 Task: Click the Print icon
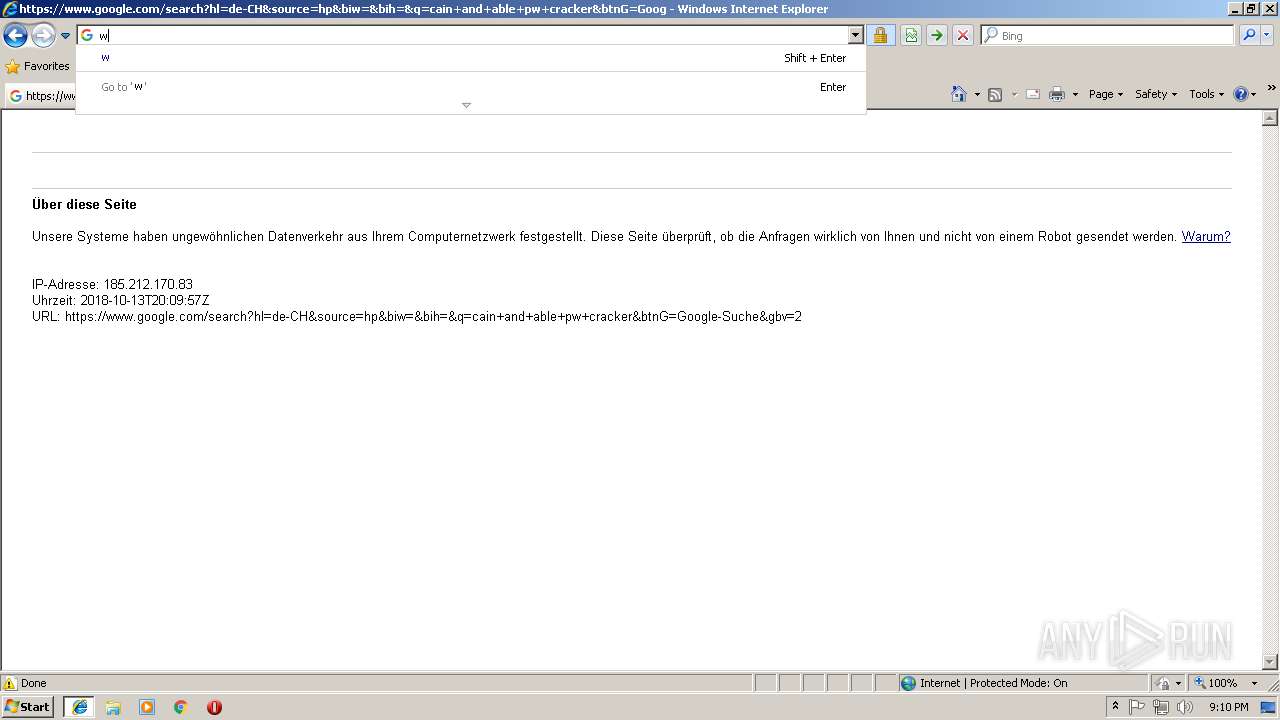click(1057, 94)
